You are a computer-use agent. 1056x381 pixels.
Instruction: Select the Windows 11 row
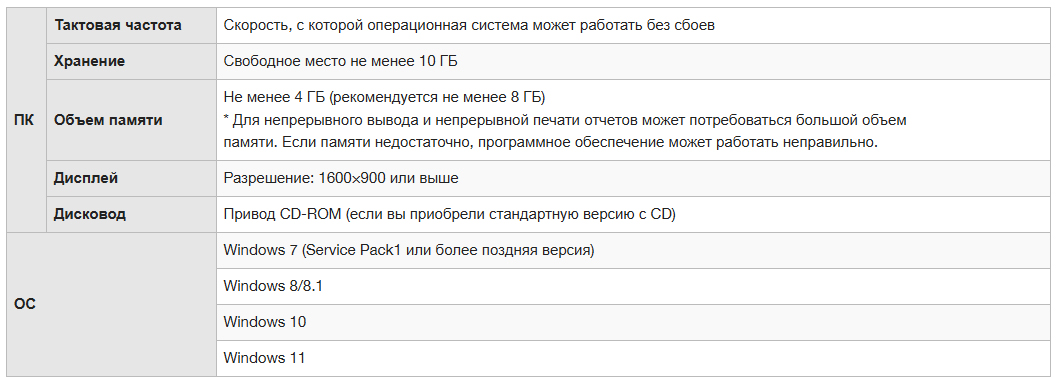(x=632, y=358)
